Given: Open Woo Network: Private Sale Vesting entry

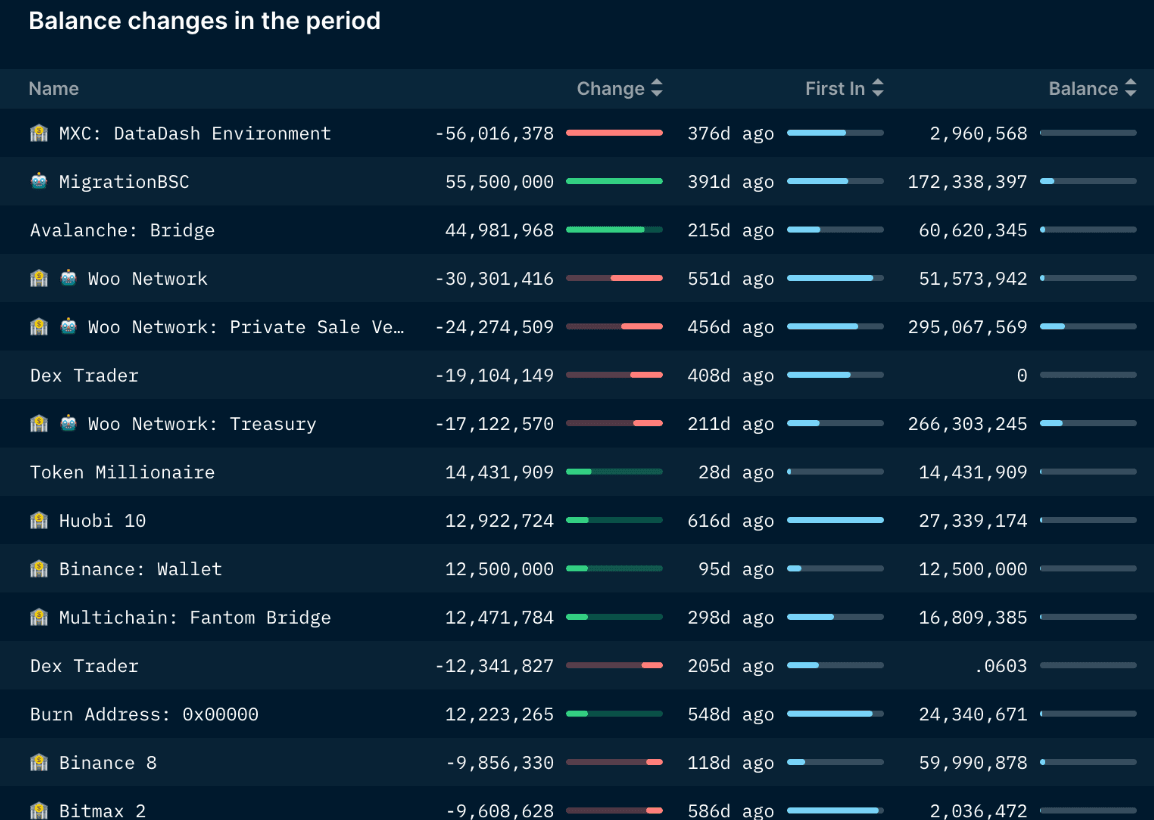Looking at the screenshot, I should tap(246, 327).
